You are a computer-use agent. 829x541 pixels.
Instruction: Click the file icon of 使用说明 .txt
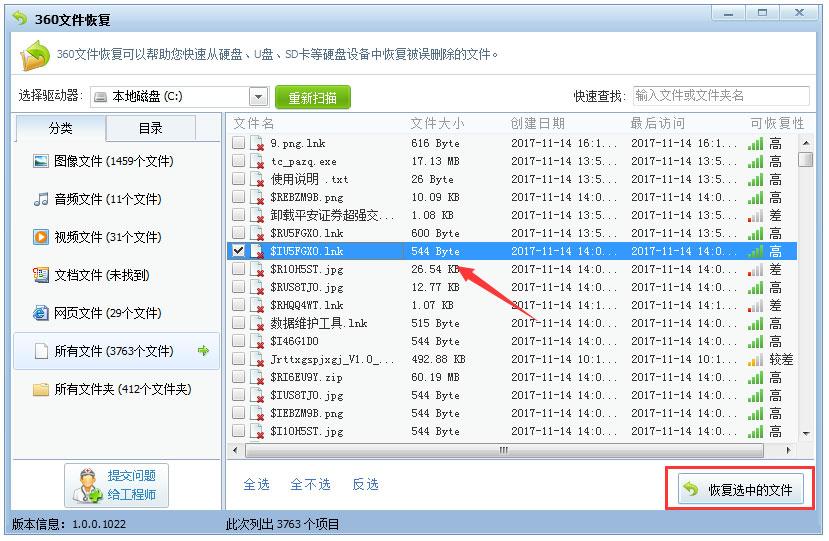coord(257,179)
